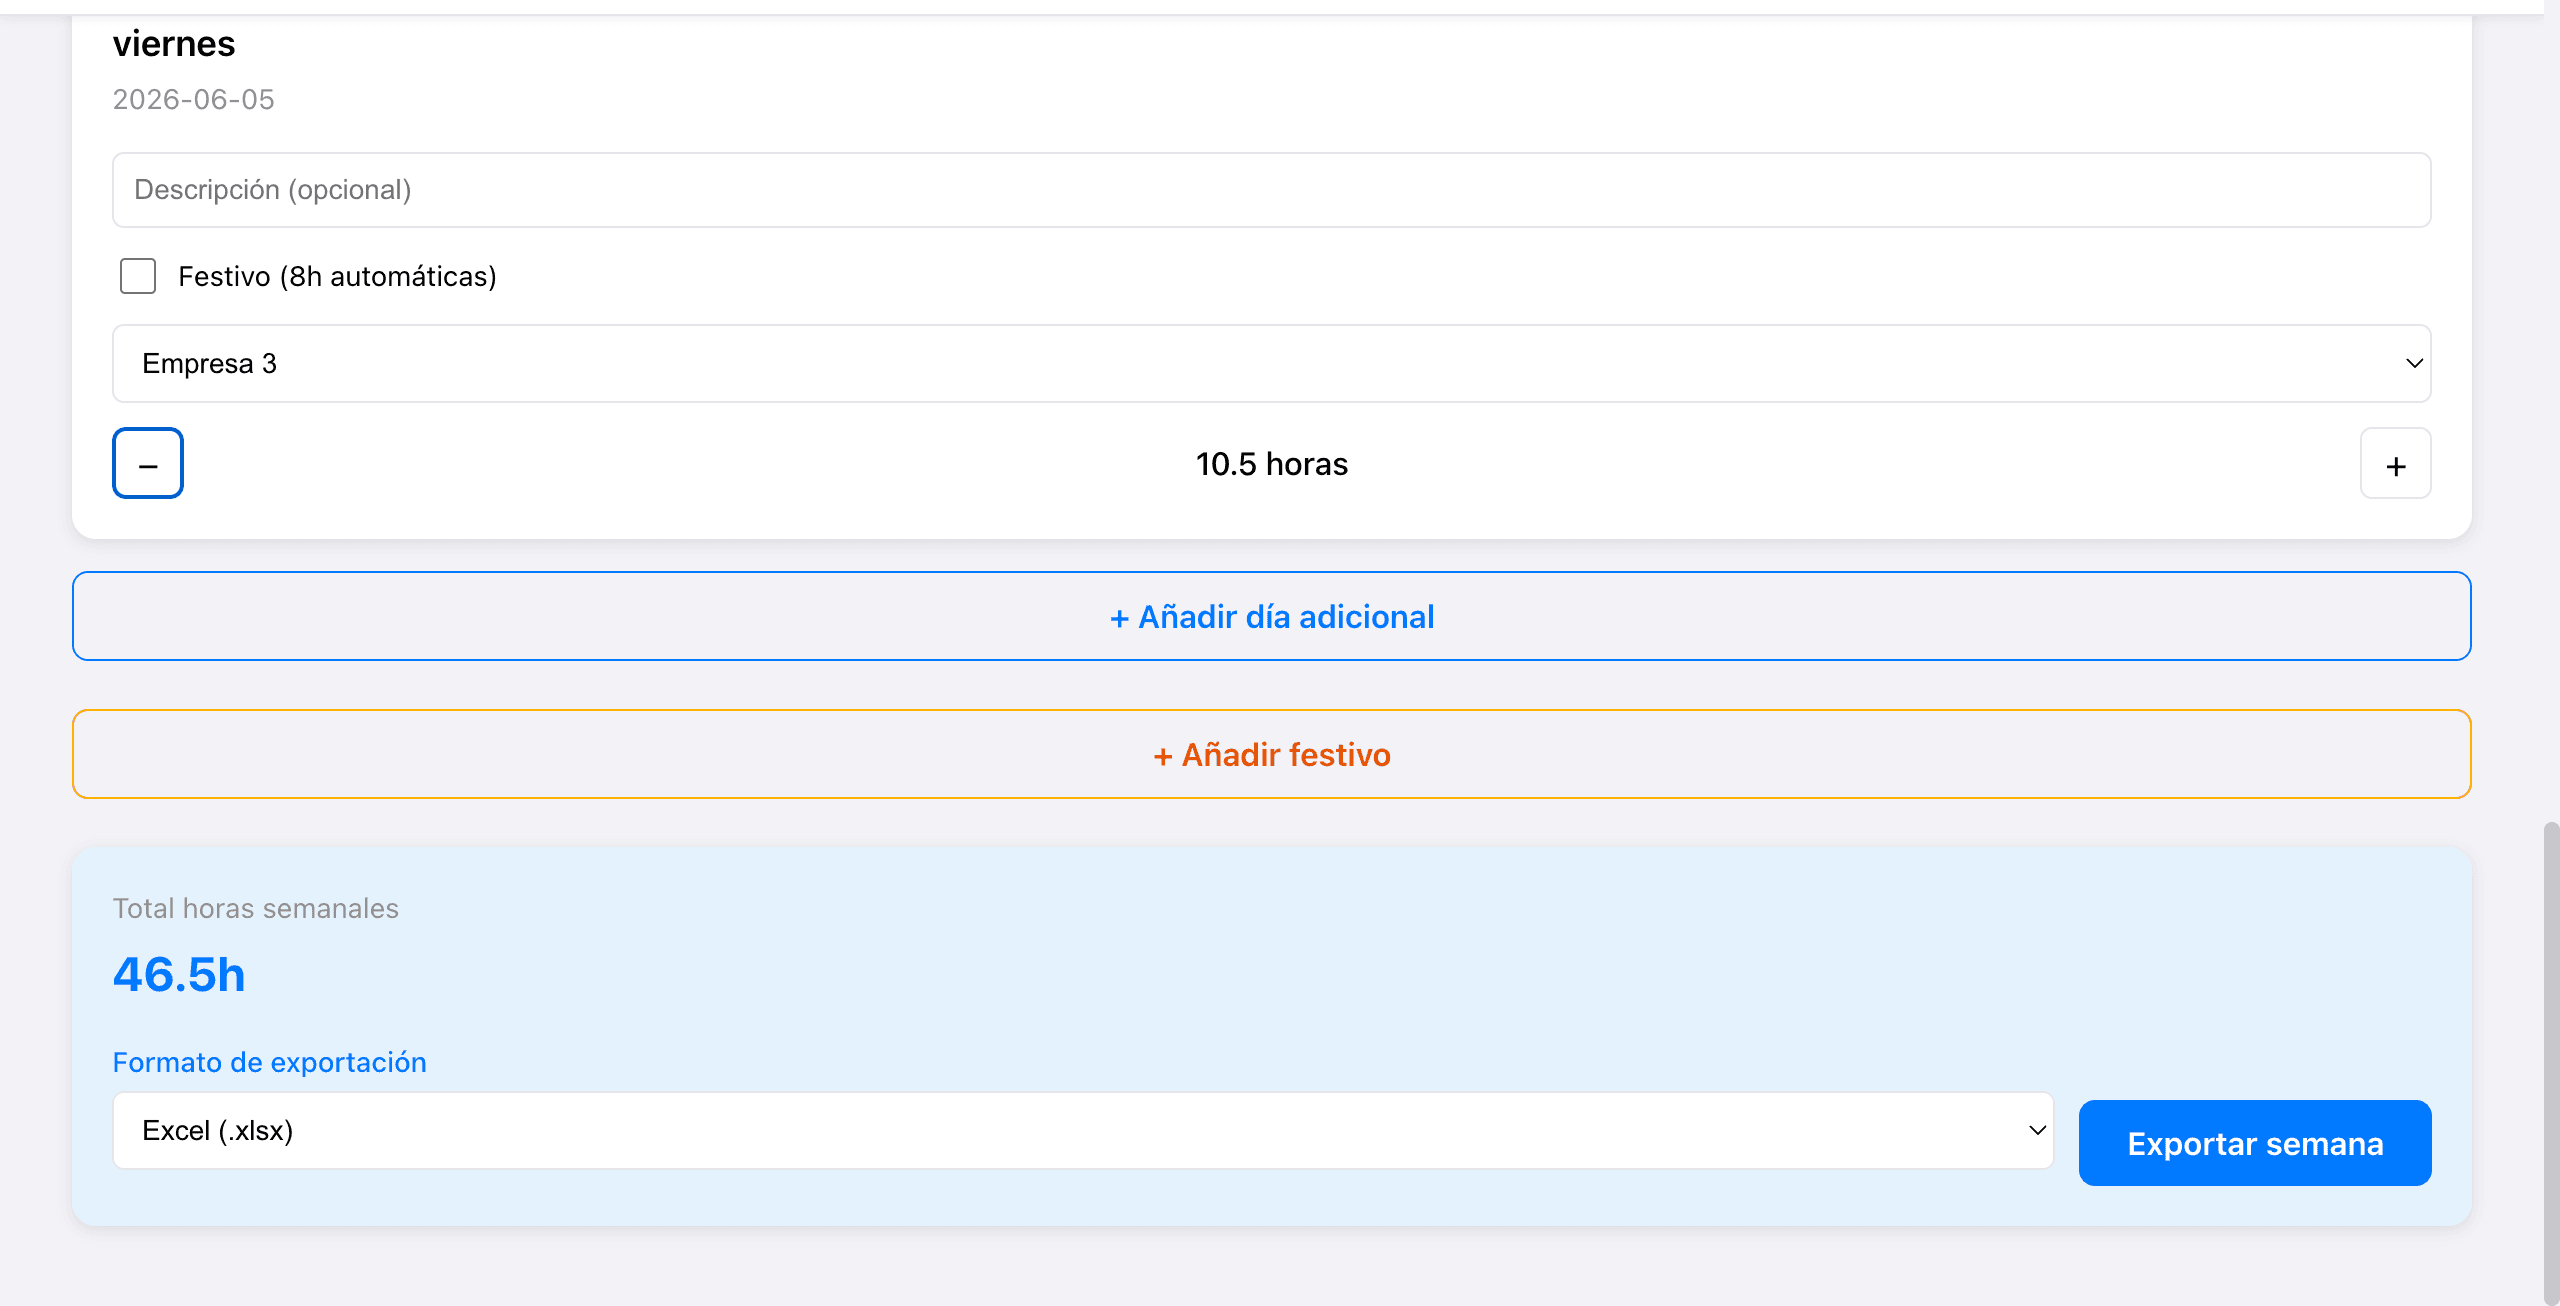The width and height of the screenshot is (2560, 1306).
Task: Open the Empresa 3 dropdown
Action: pyautogui.click(x=1272, y=363)
